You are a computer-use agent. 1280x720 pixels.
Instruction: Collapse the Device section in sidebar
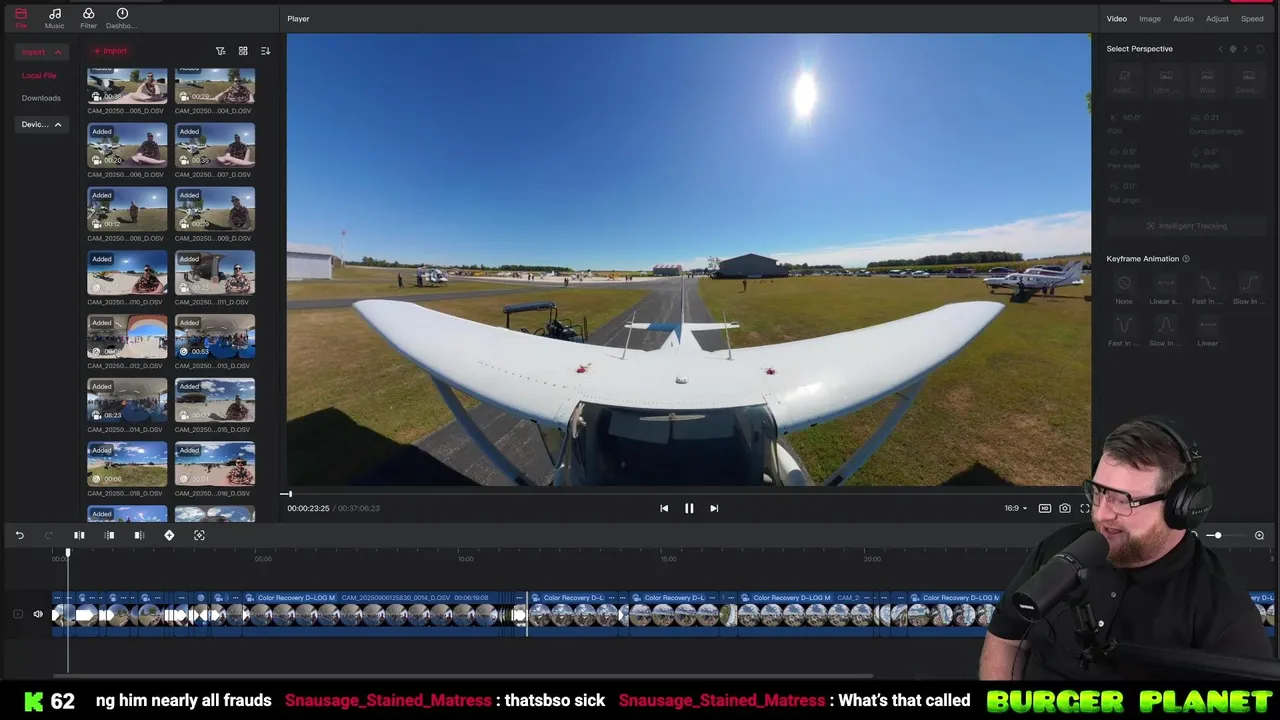point(57,125)
